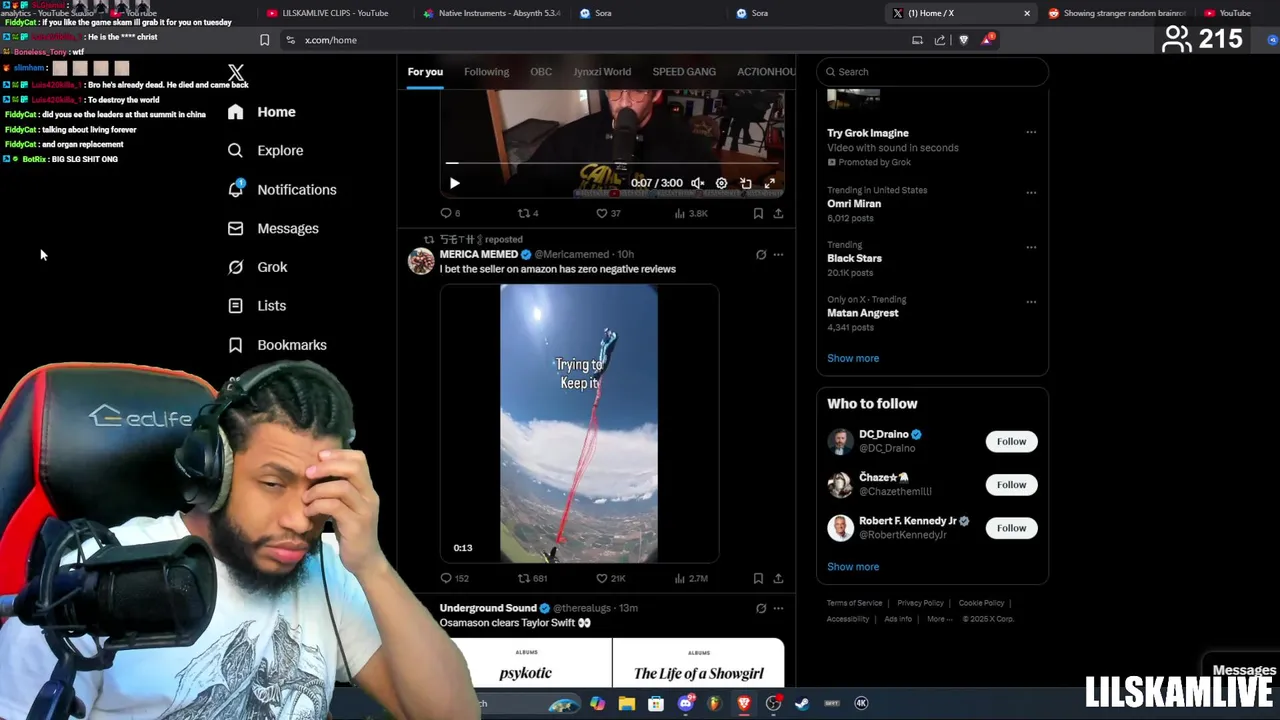Image resolution: width=1280 pixels, height=720 pixels.
Task: Show more trending topics
Action: click(x=853, y=358)
